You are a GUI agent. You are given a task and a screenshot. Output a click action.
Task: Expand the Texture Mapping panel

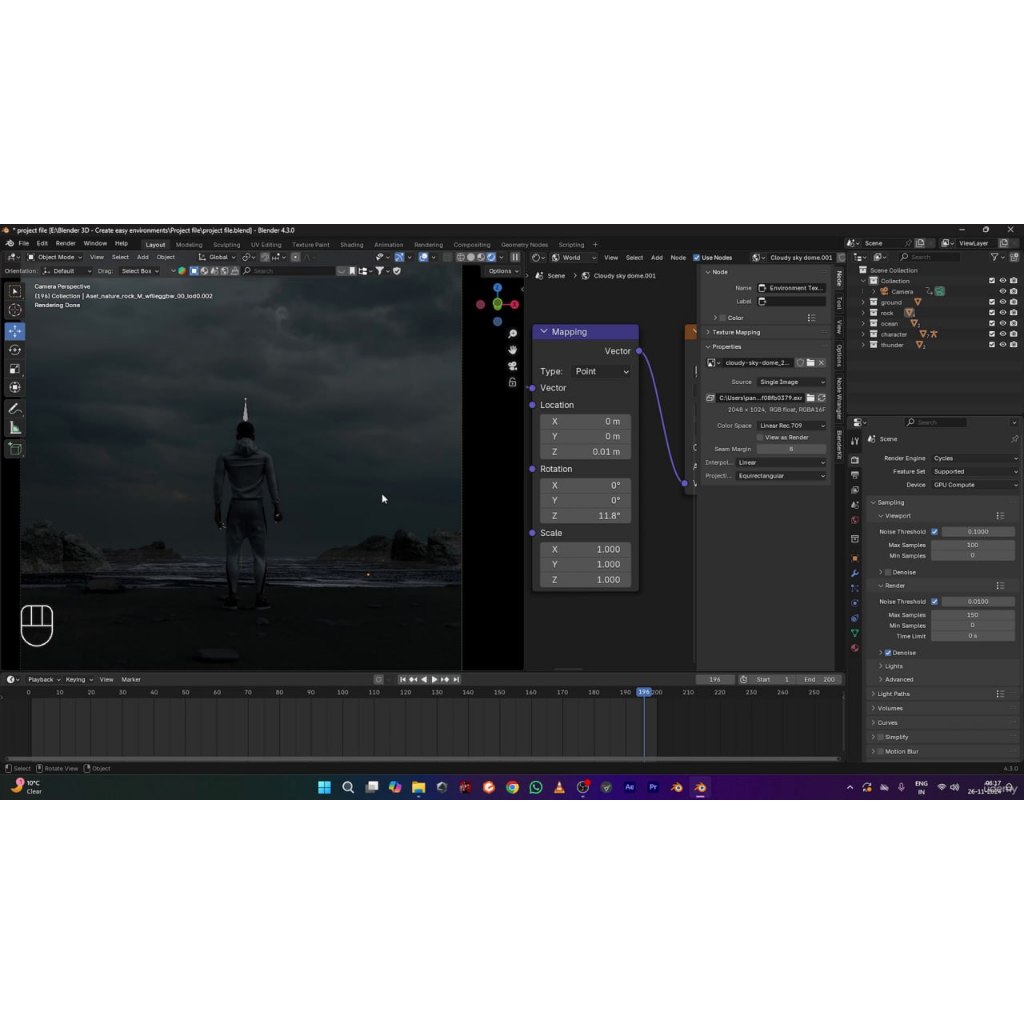pyautogui.click(x=735, y=332)
